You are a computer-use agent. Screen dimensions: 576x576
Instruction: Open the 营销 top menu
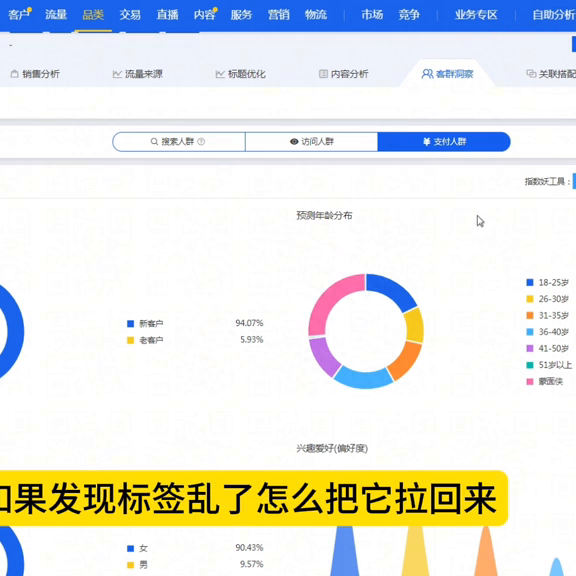(279, 15)
